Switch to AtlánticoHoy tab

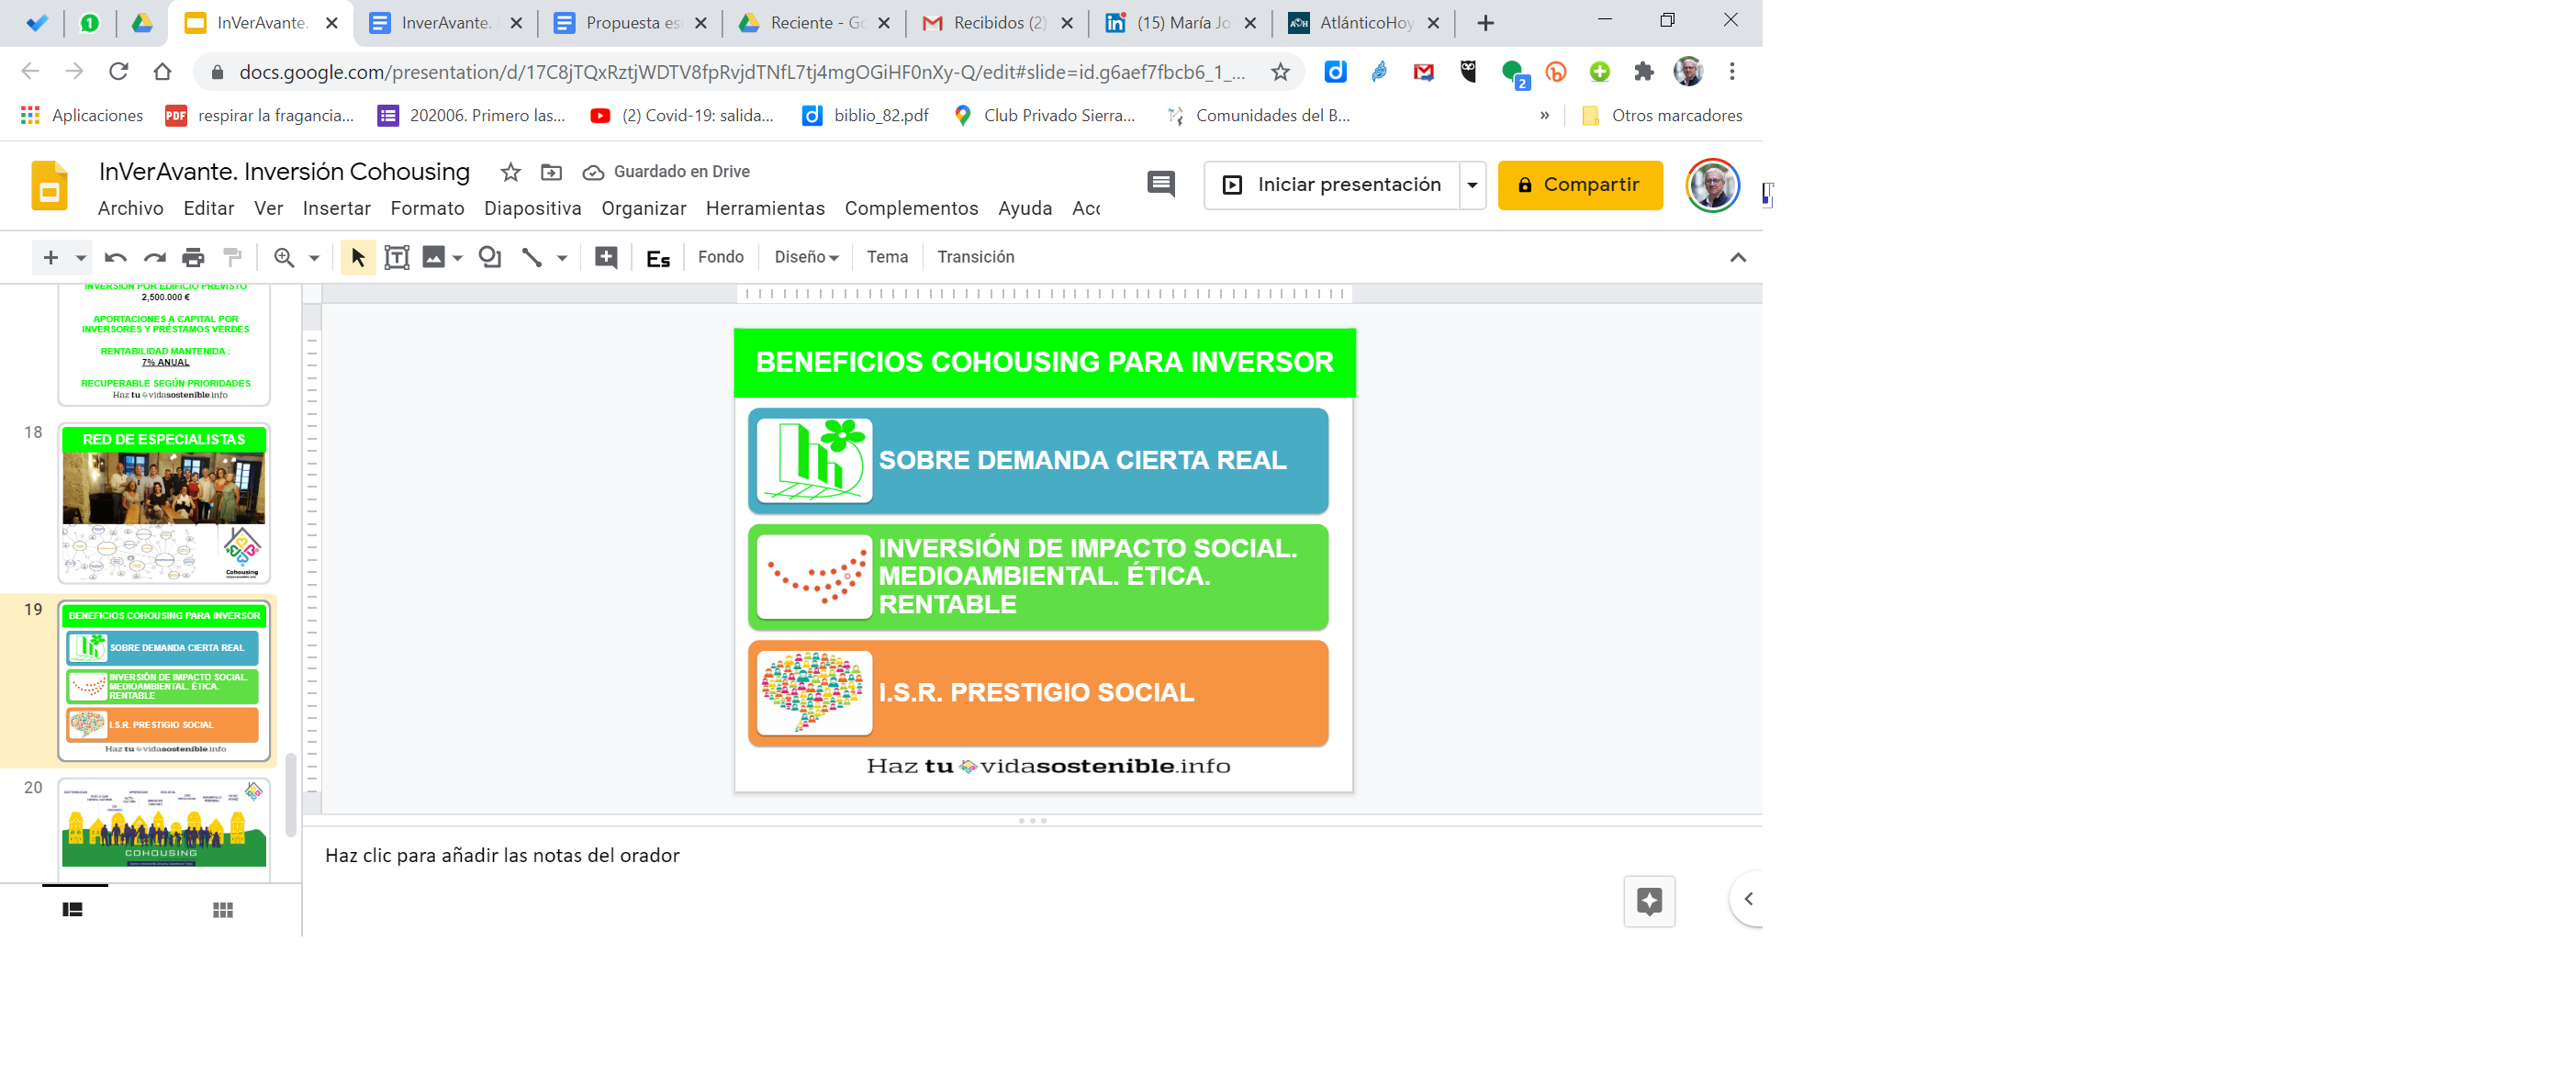pos(1364,22)
